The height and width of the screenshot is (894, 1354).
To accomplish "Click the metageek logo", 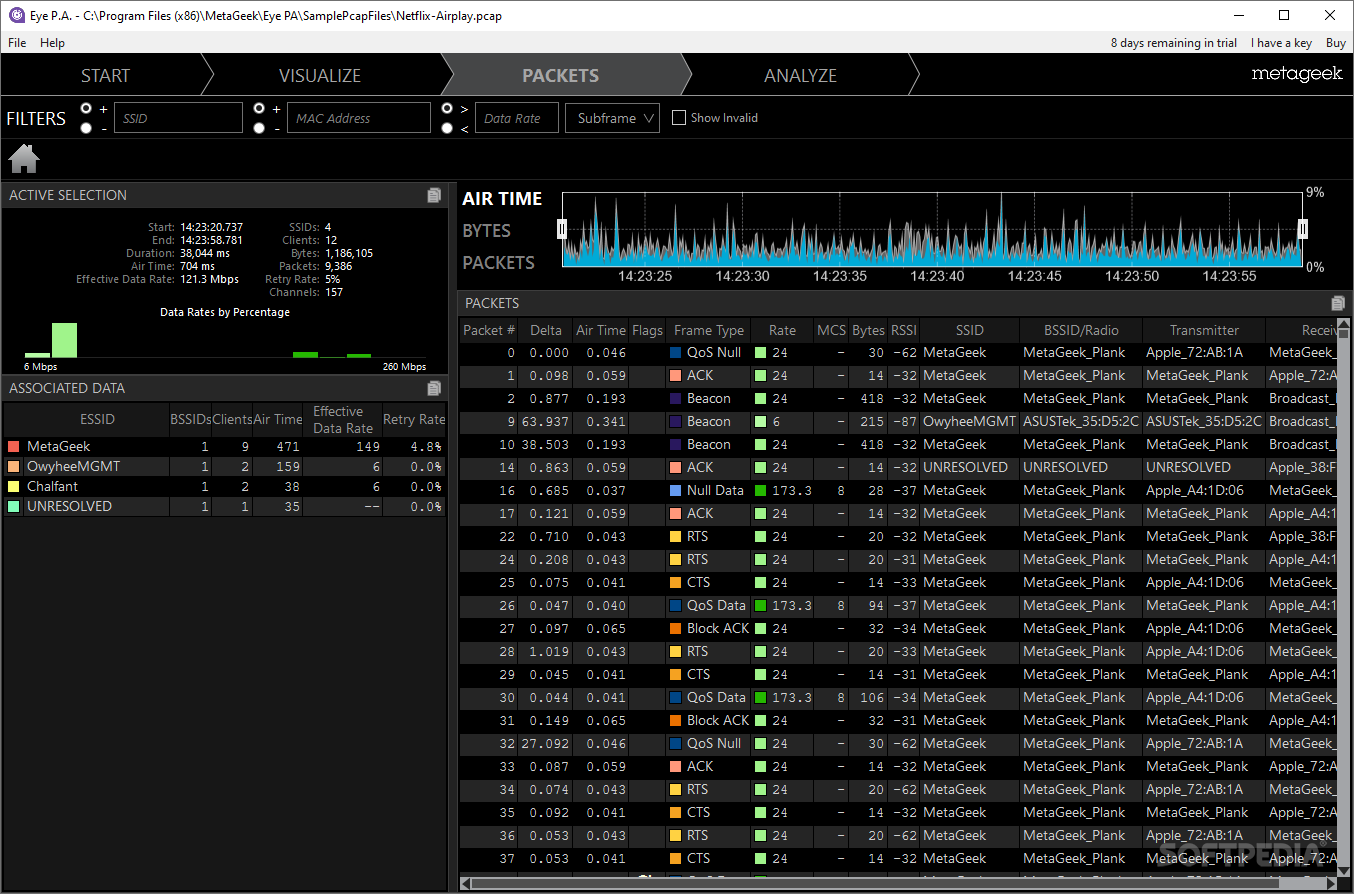I will [x=1297, y=75].
